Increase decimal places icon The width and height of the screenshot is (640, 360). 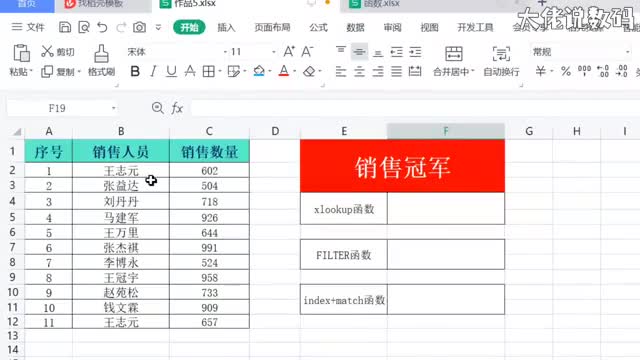point(603,71)
